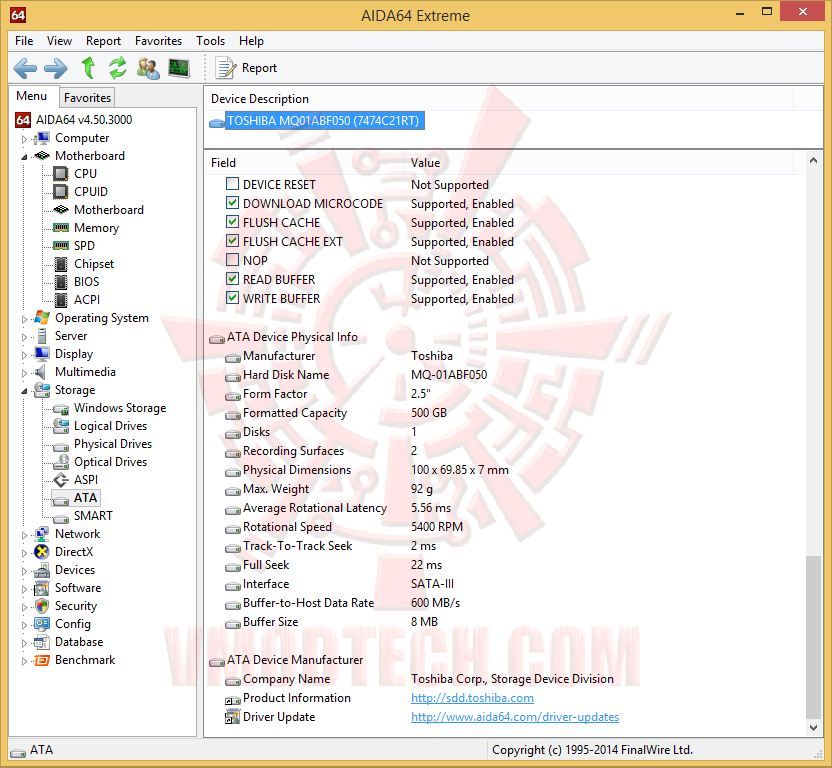The width and height of the screenshot is (832, 768).
Task: Expand the Multimedia tree node
Action: click(24, 373)
